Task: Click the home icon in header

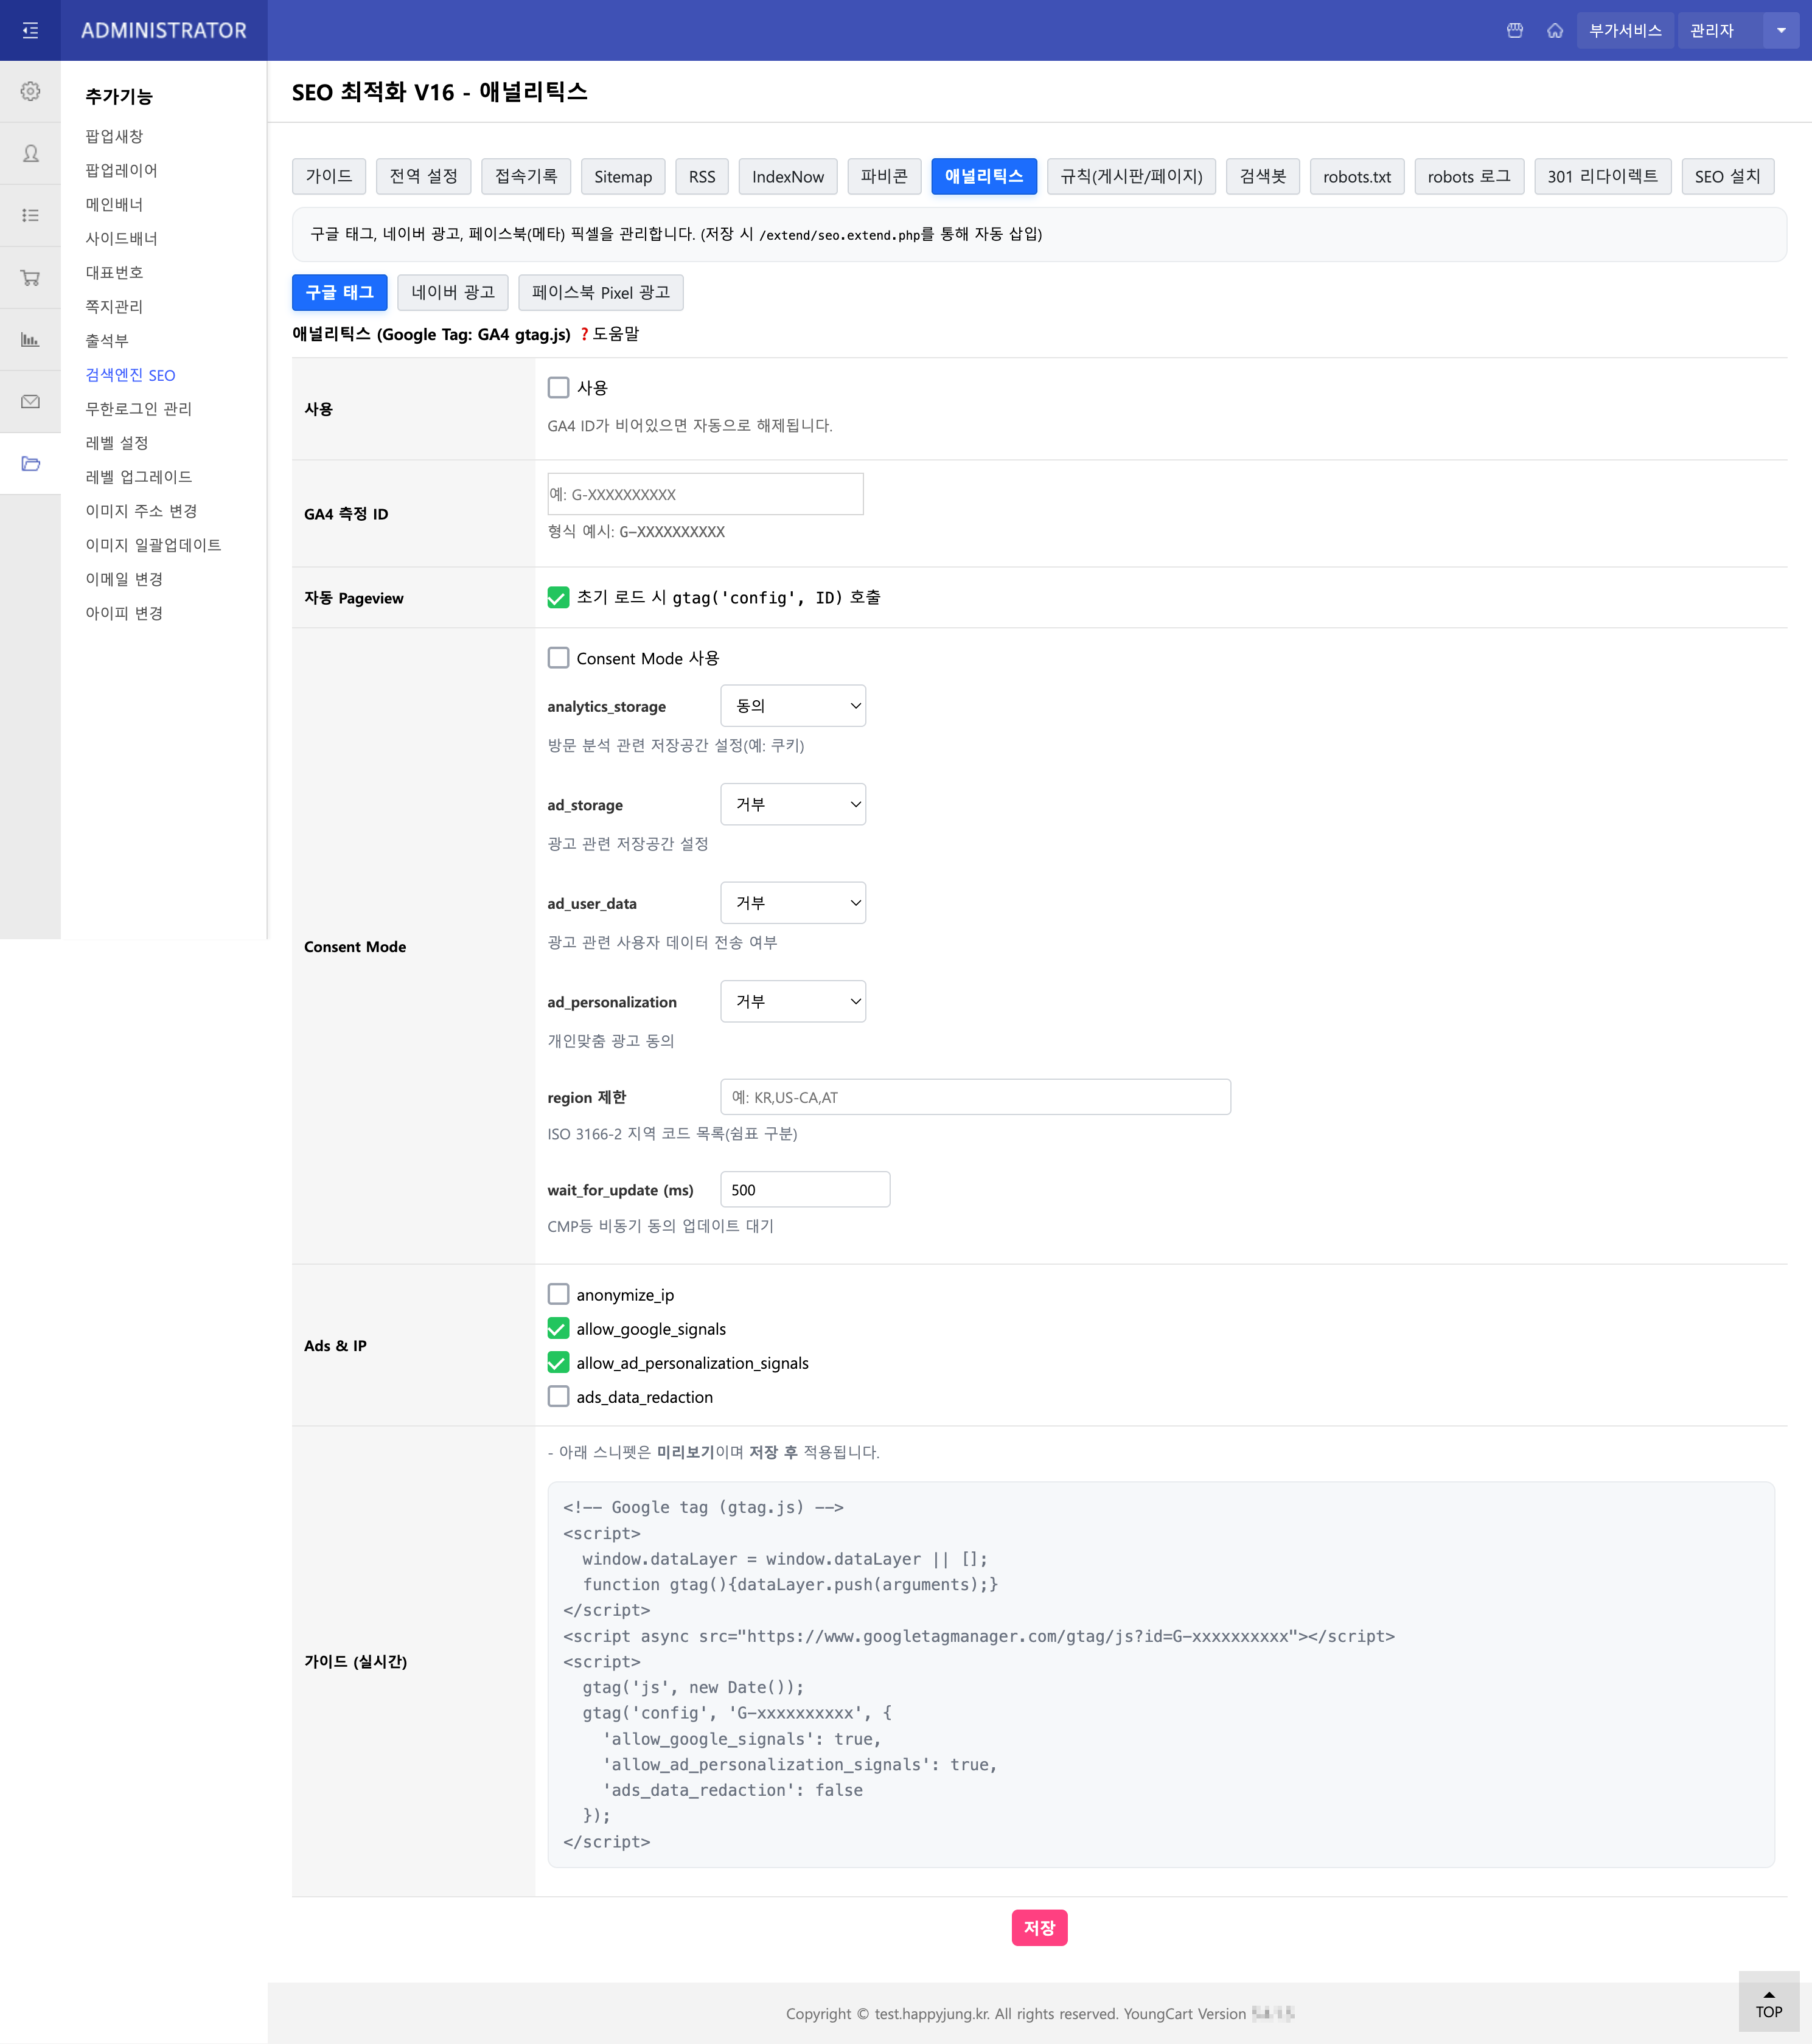Action: [x=1554, y=31]
